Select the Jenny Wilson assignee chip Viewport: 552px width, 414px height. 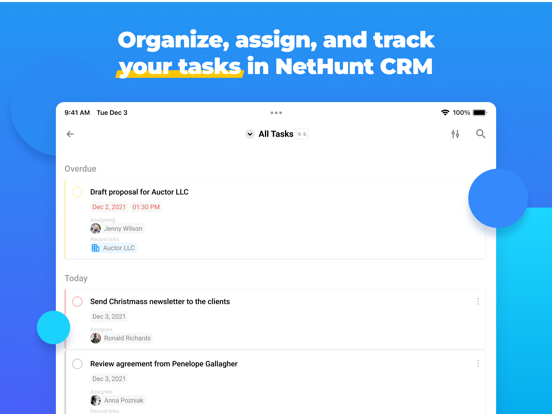(x=117, y=228)
